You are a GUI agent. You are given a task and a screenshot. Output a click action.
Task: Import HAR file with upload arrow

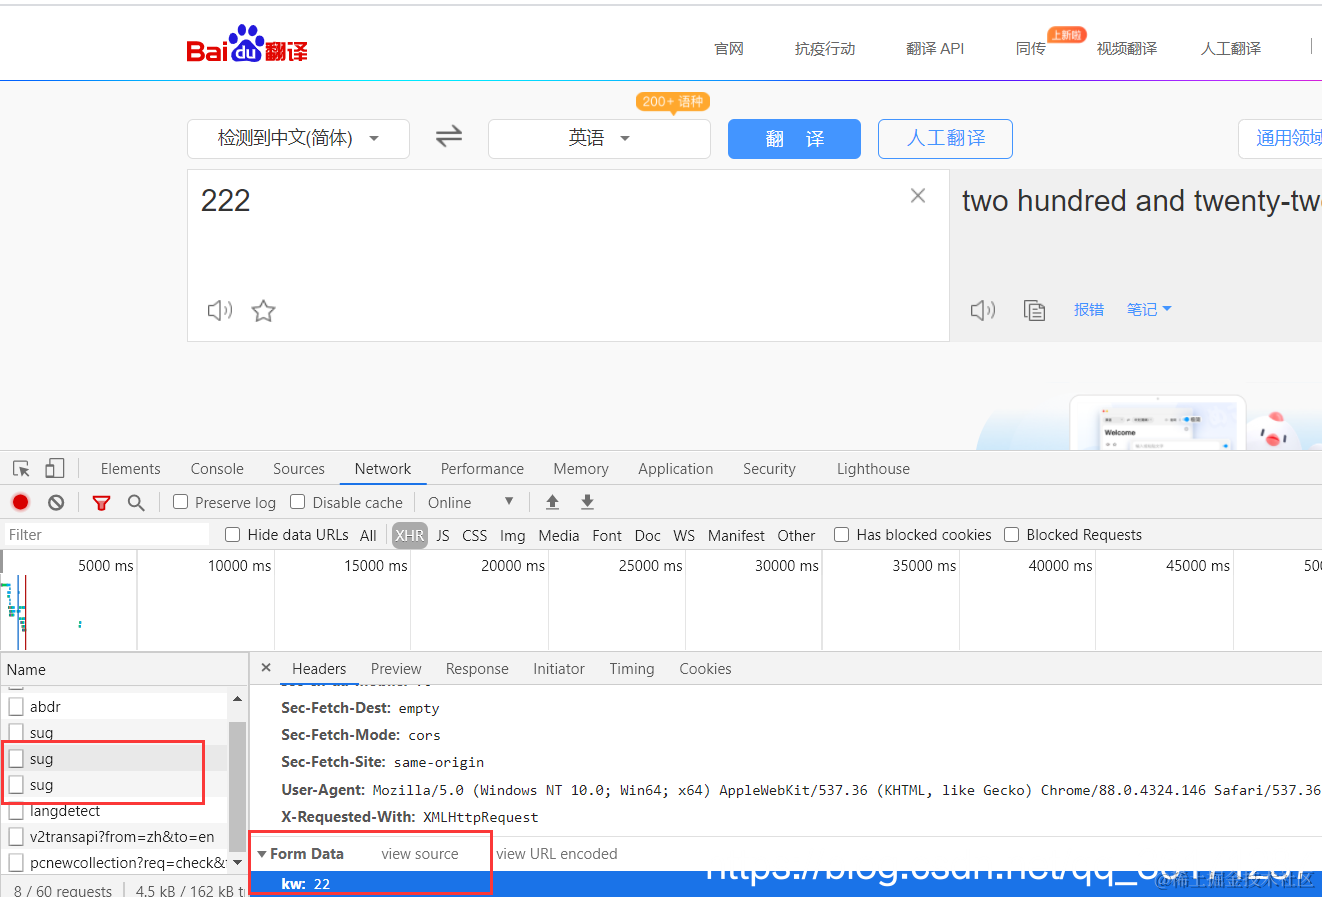tap(552, 502)
